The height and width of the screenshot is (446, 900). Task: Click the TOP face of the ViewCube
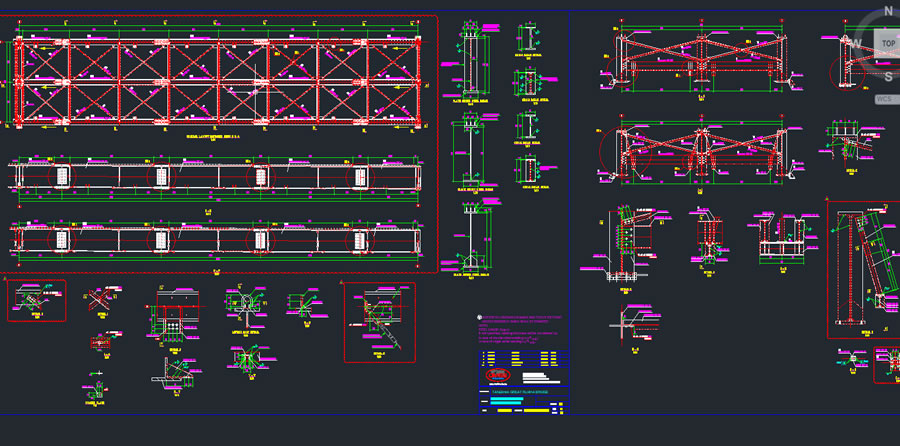pyautogui.click(x=888, y=44)
